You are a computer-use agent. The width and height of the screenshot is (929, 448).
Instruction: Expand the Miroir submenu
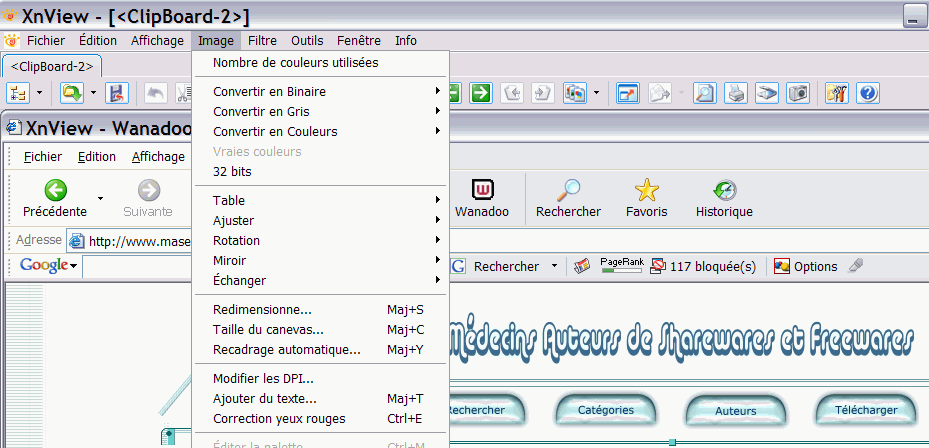pos(321,261)
